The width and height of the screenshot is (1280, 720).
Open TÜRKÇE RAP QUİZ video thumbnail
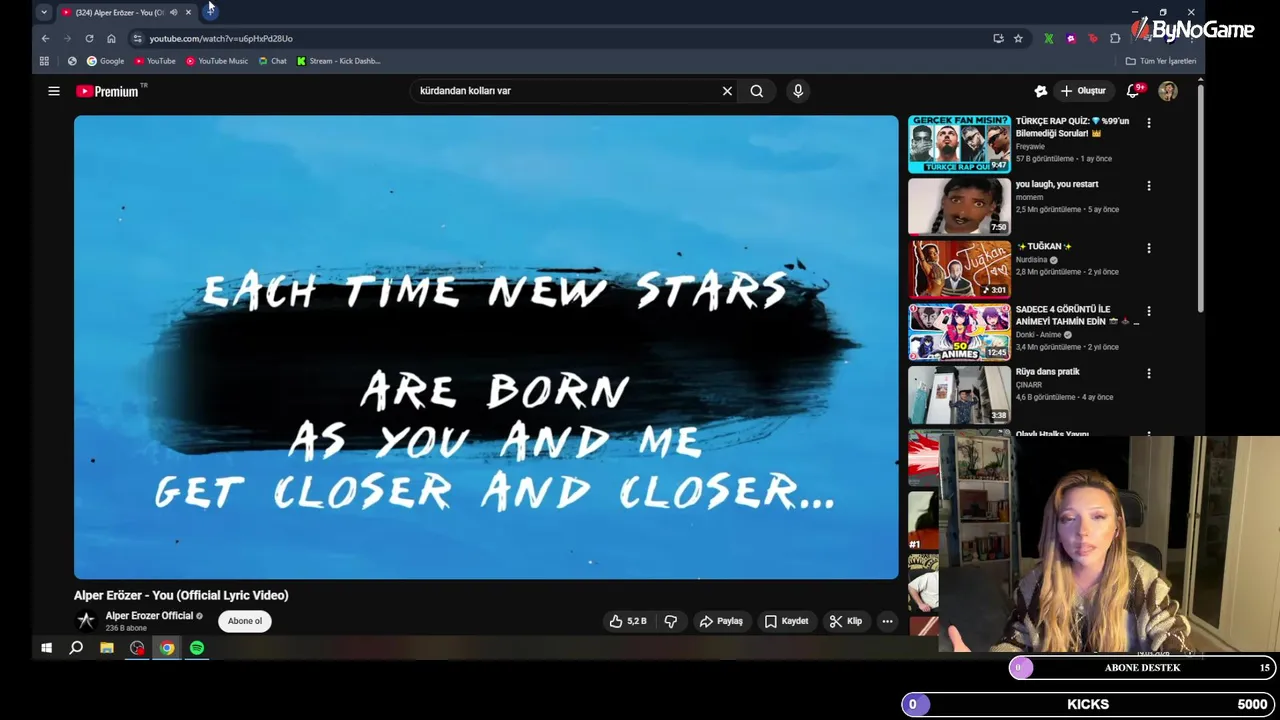tap(959, 144)
